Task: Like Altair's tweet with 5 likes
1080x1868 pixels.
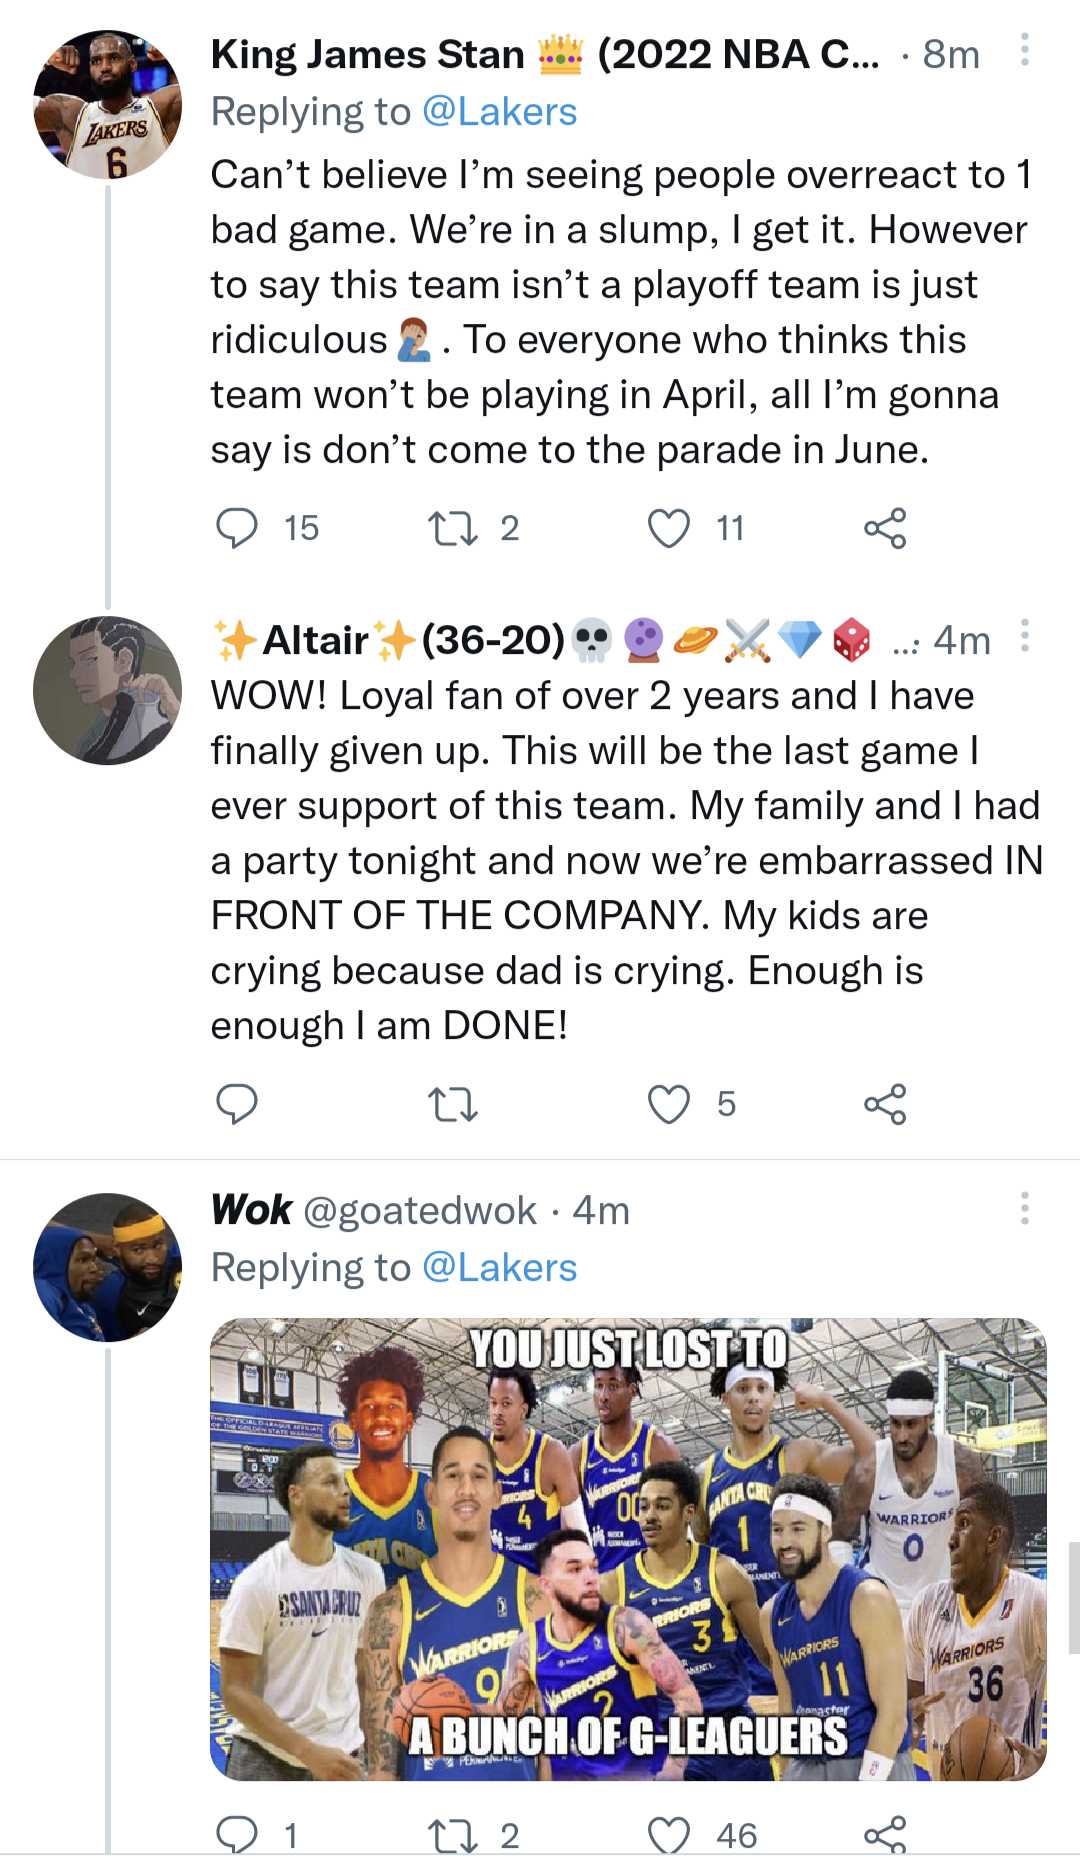Action: pos(668,1104)
